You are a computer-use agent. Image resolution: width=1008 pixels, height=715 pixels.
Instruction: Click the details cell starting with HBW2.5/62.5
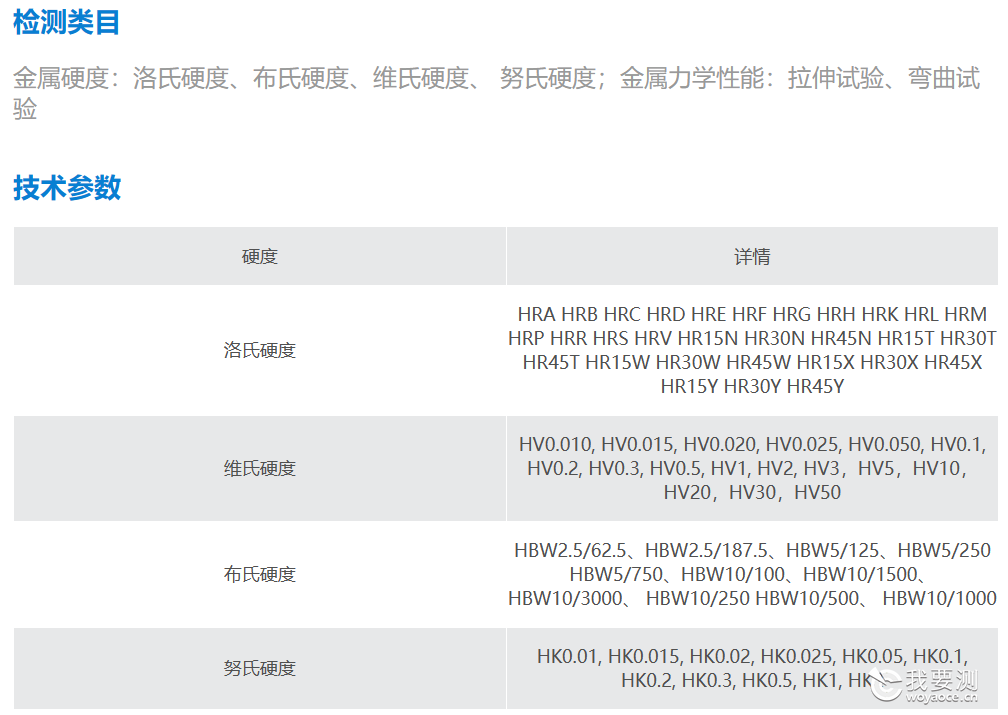pos(752,574)
